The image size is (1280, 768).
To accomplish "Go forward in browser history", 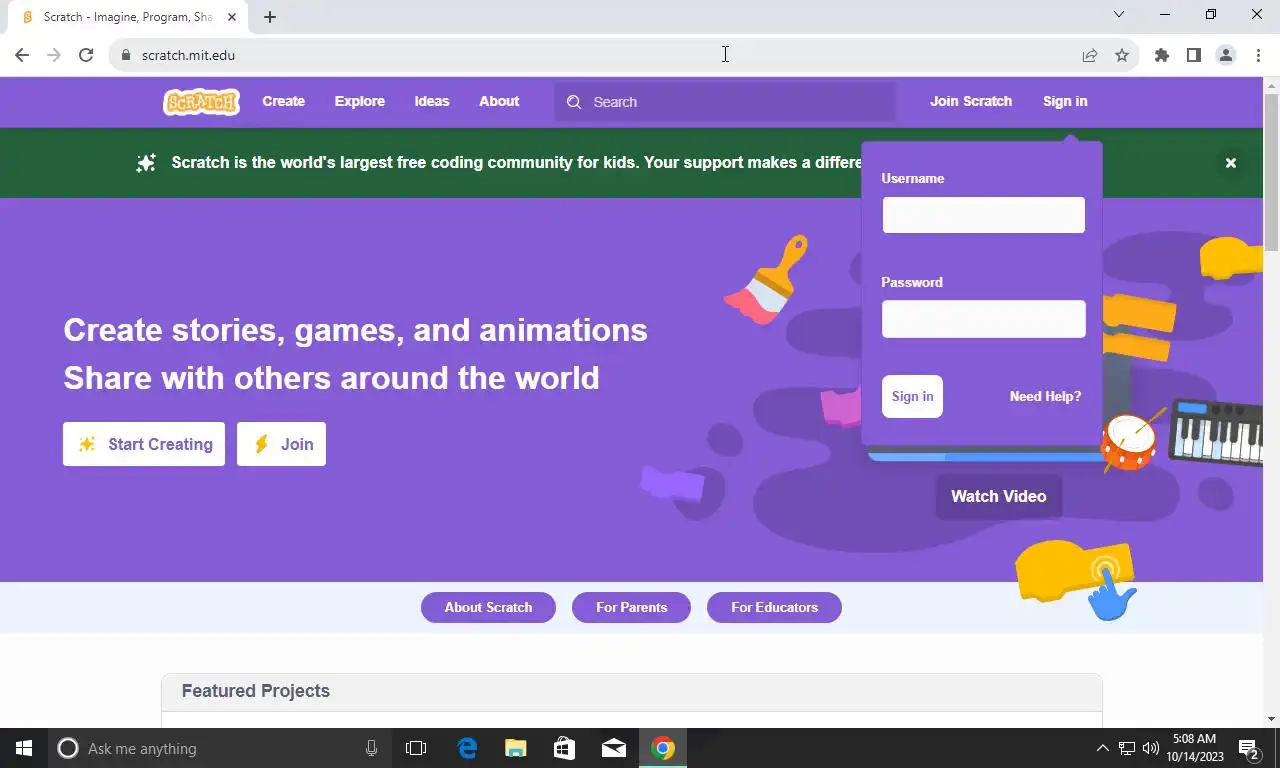I will pyautogui.click(x=54, y=55).
